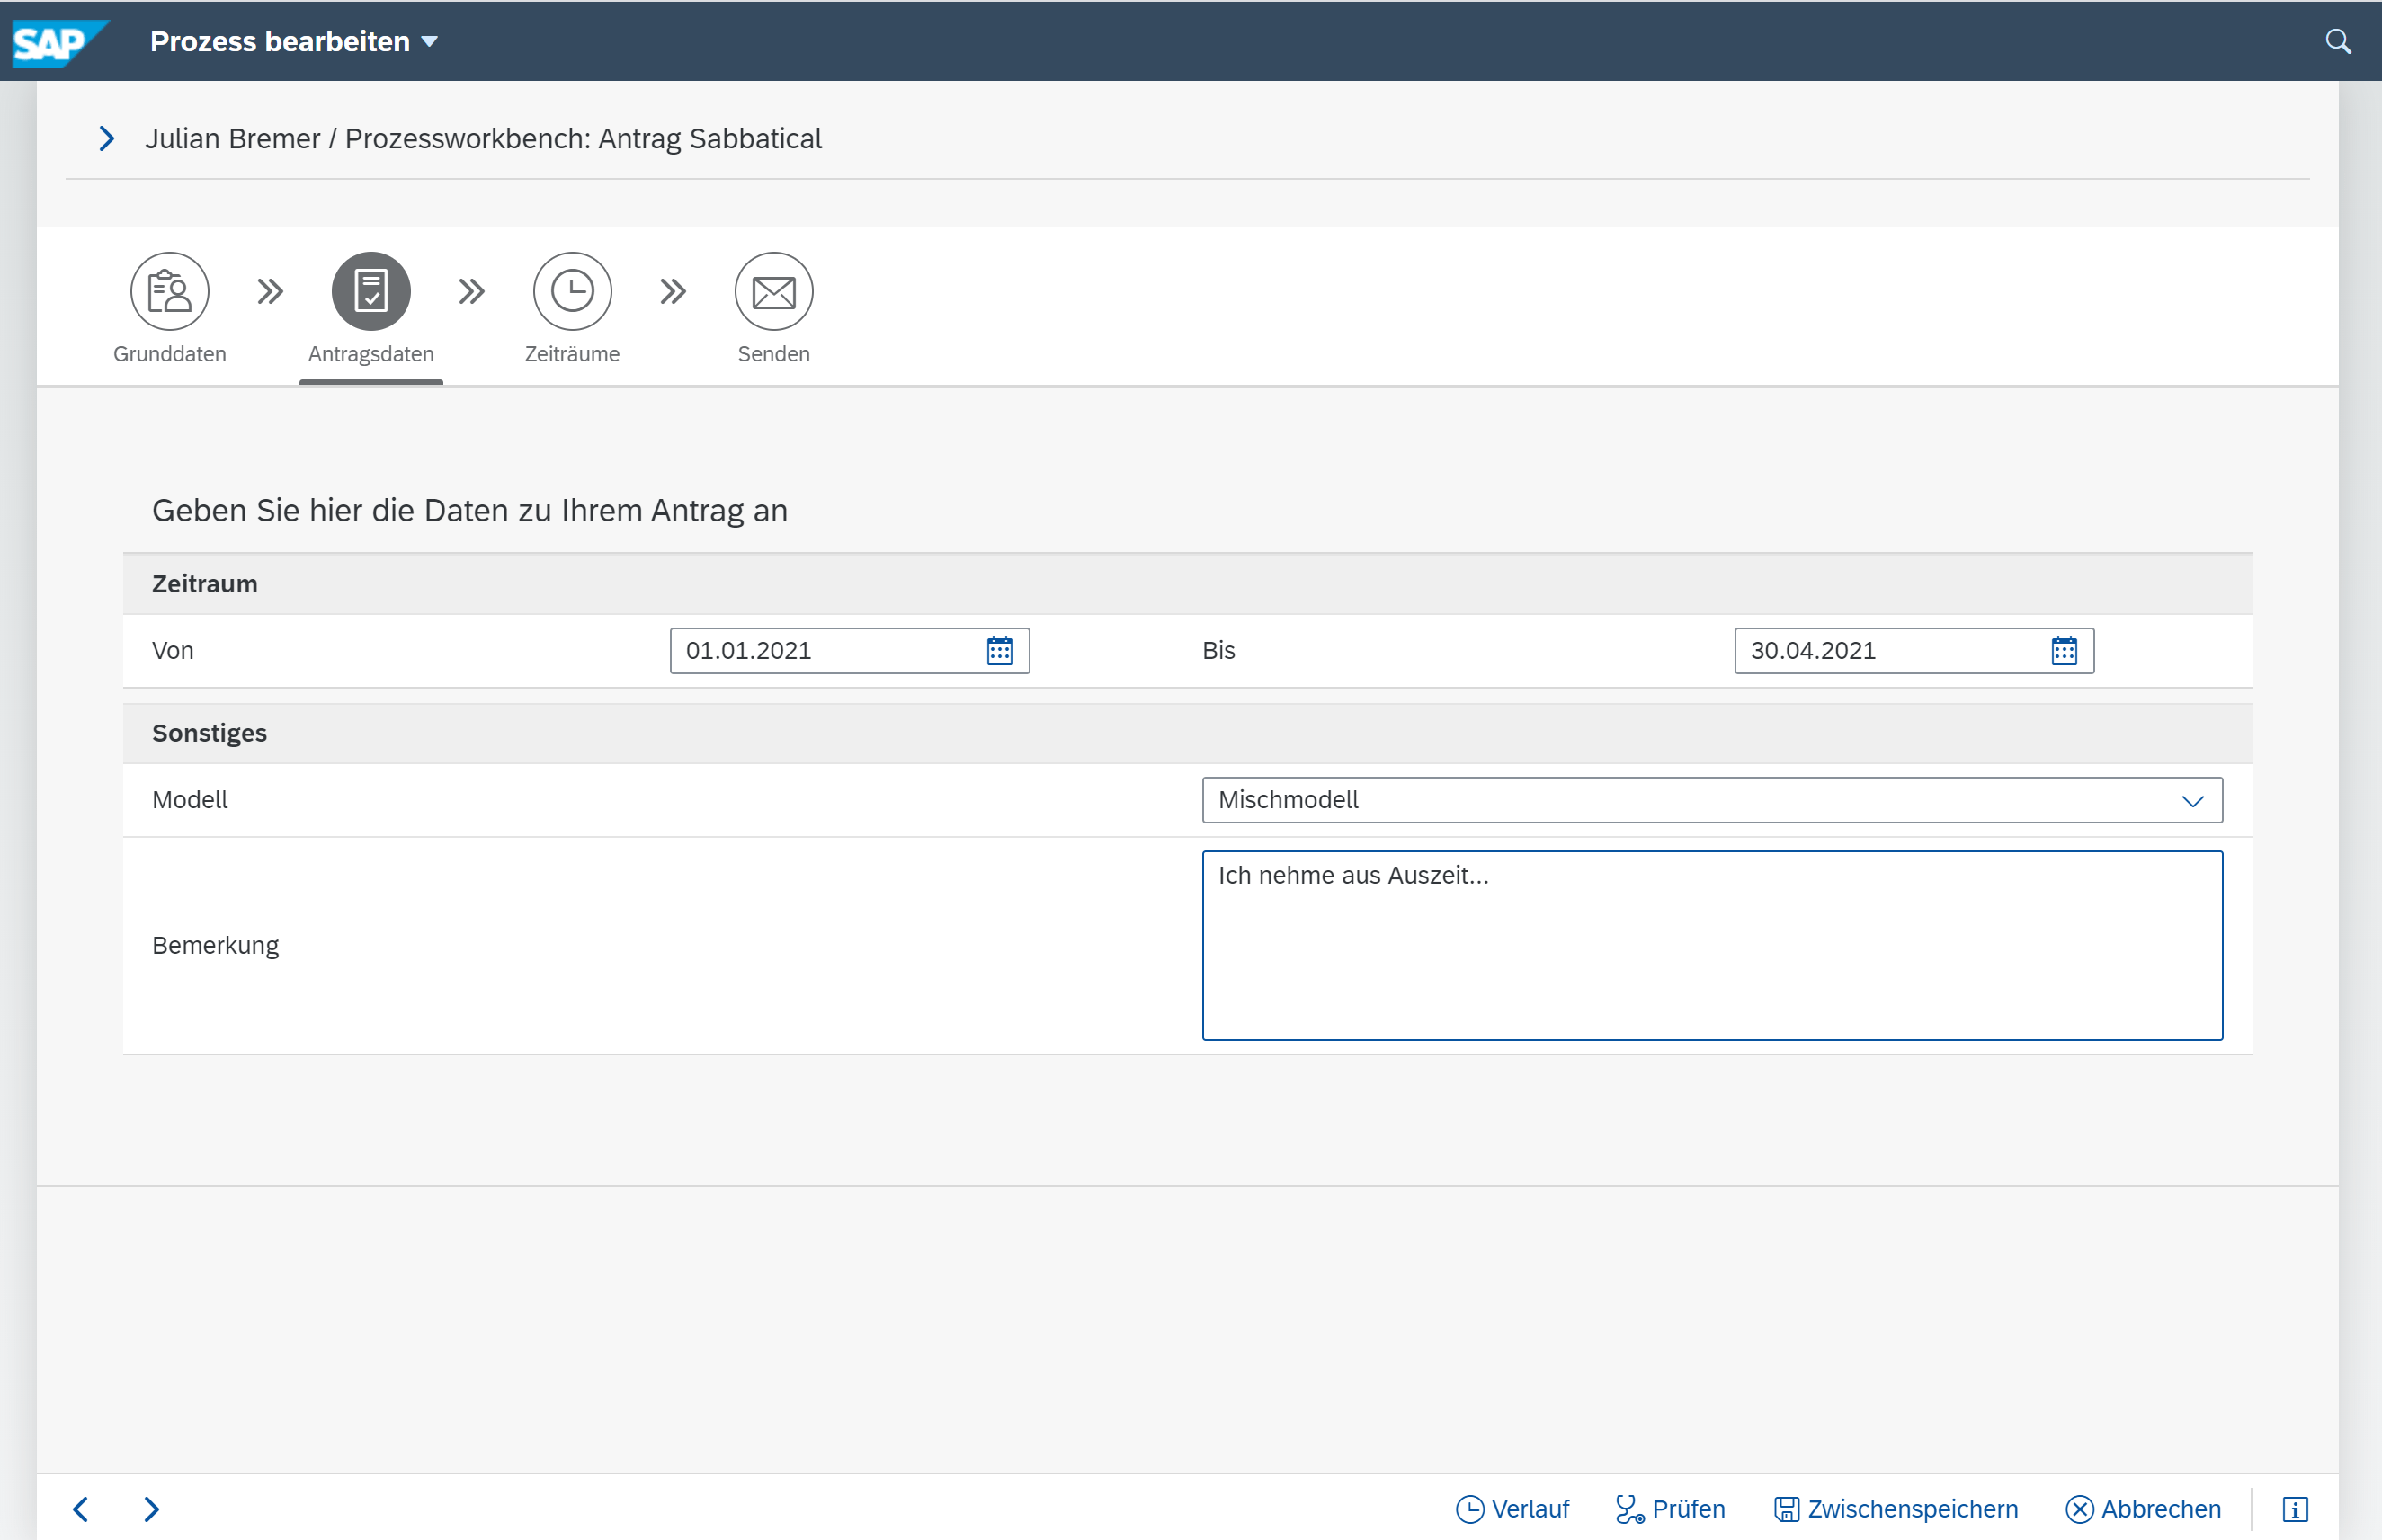2382x1540 pixels.
Task: Click the SAP logo
Action: click(x=60, y=42)
